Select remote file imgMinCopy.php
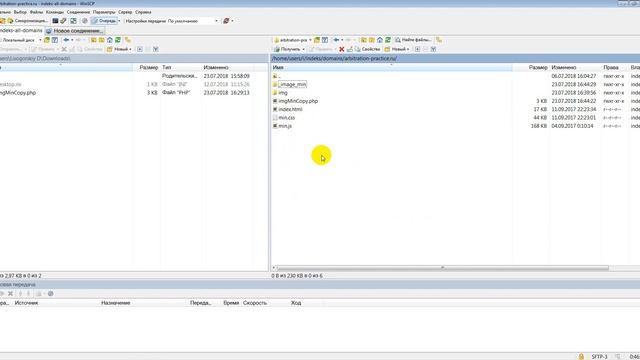 298,101
